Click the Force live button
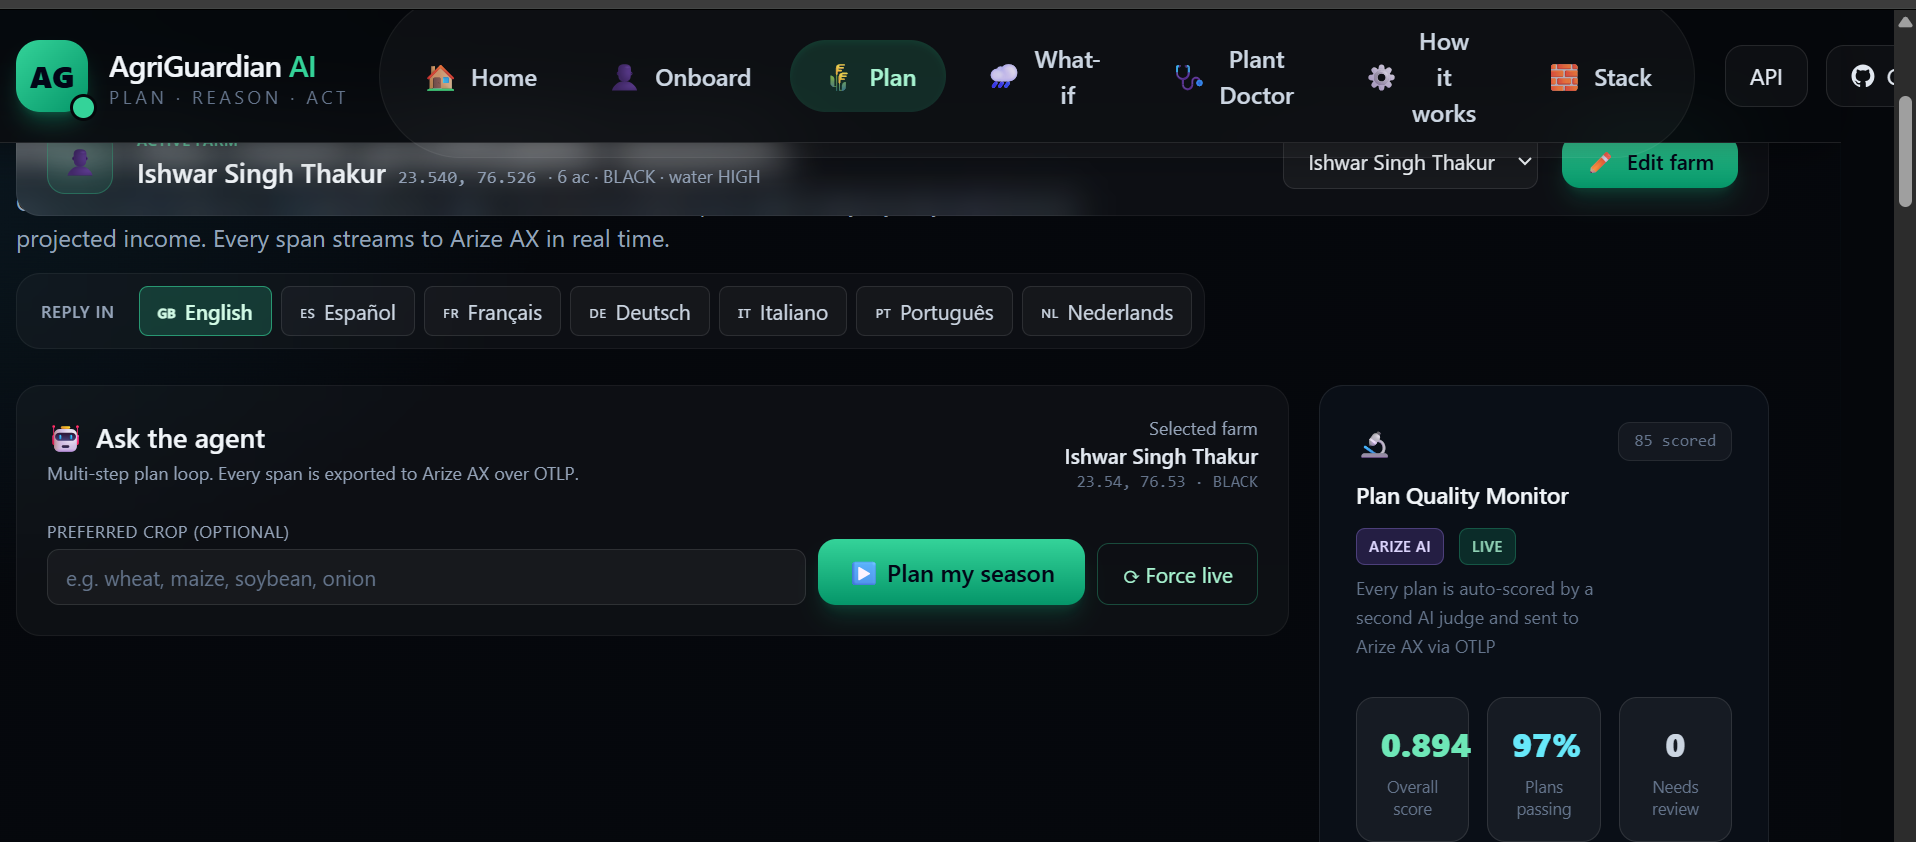The height and width of the screenshot is (842, 1916). (x=1177, y=575)
